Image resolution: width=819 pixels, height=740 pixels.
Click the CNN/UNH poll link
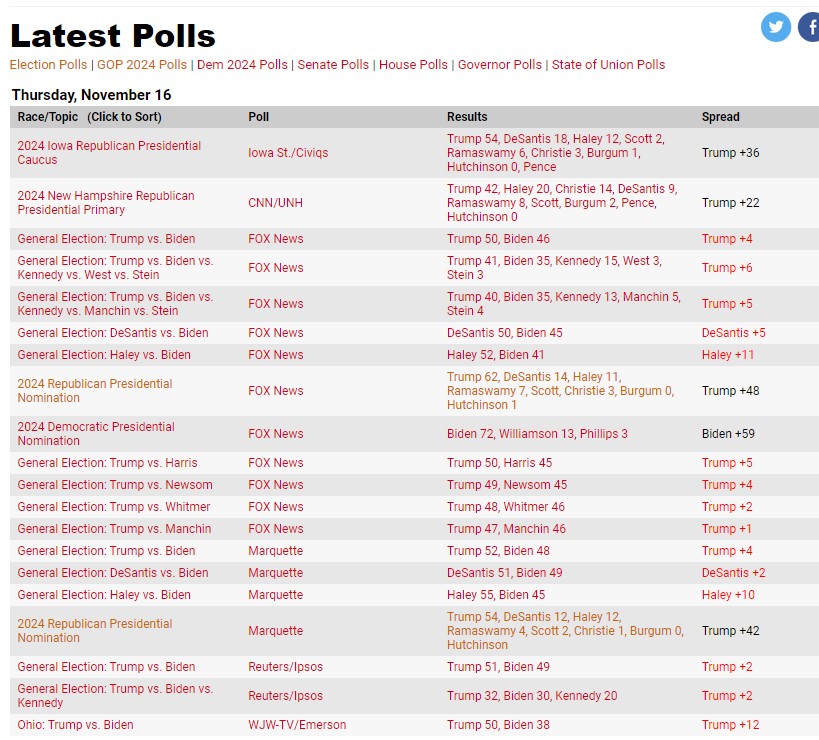(x=275, y=203)
